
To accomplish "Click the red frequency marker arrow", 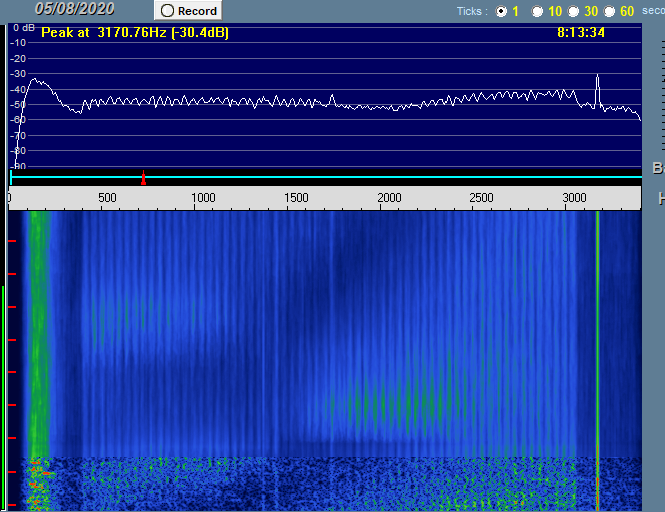I will pos(143,177).
